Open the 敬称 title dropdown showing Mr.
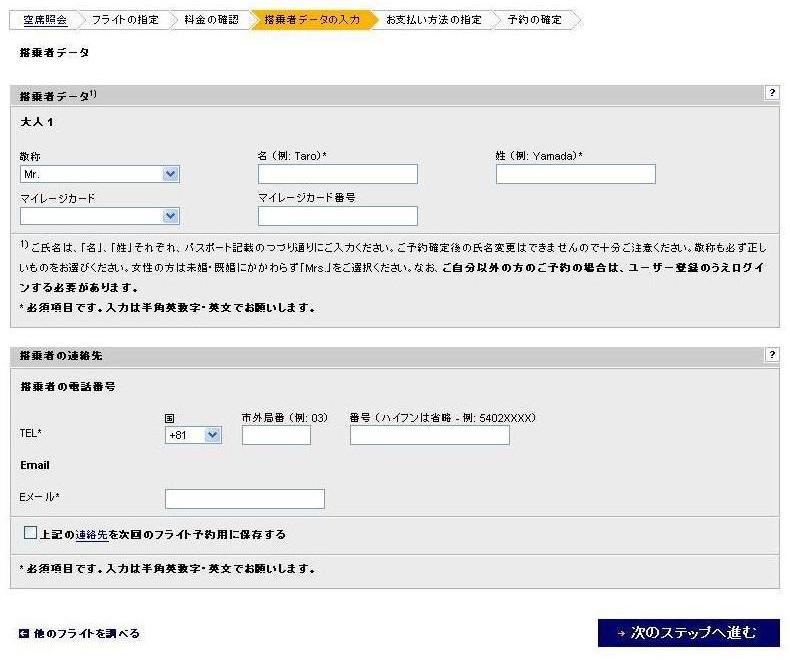This screenshot has width=790, height=660. tap(99, 174)
